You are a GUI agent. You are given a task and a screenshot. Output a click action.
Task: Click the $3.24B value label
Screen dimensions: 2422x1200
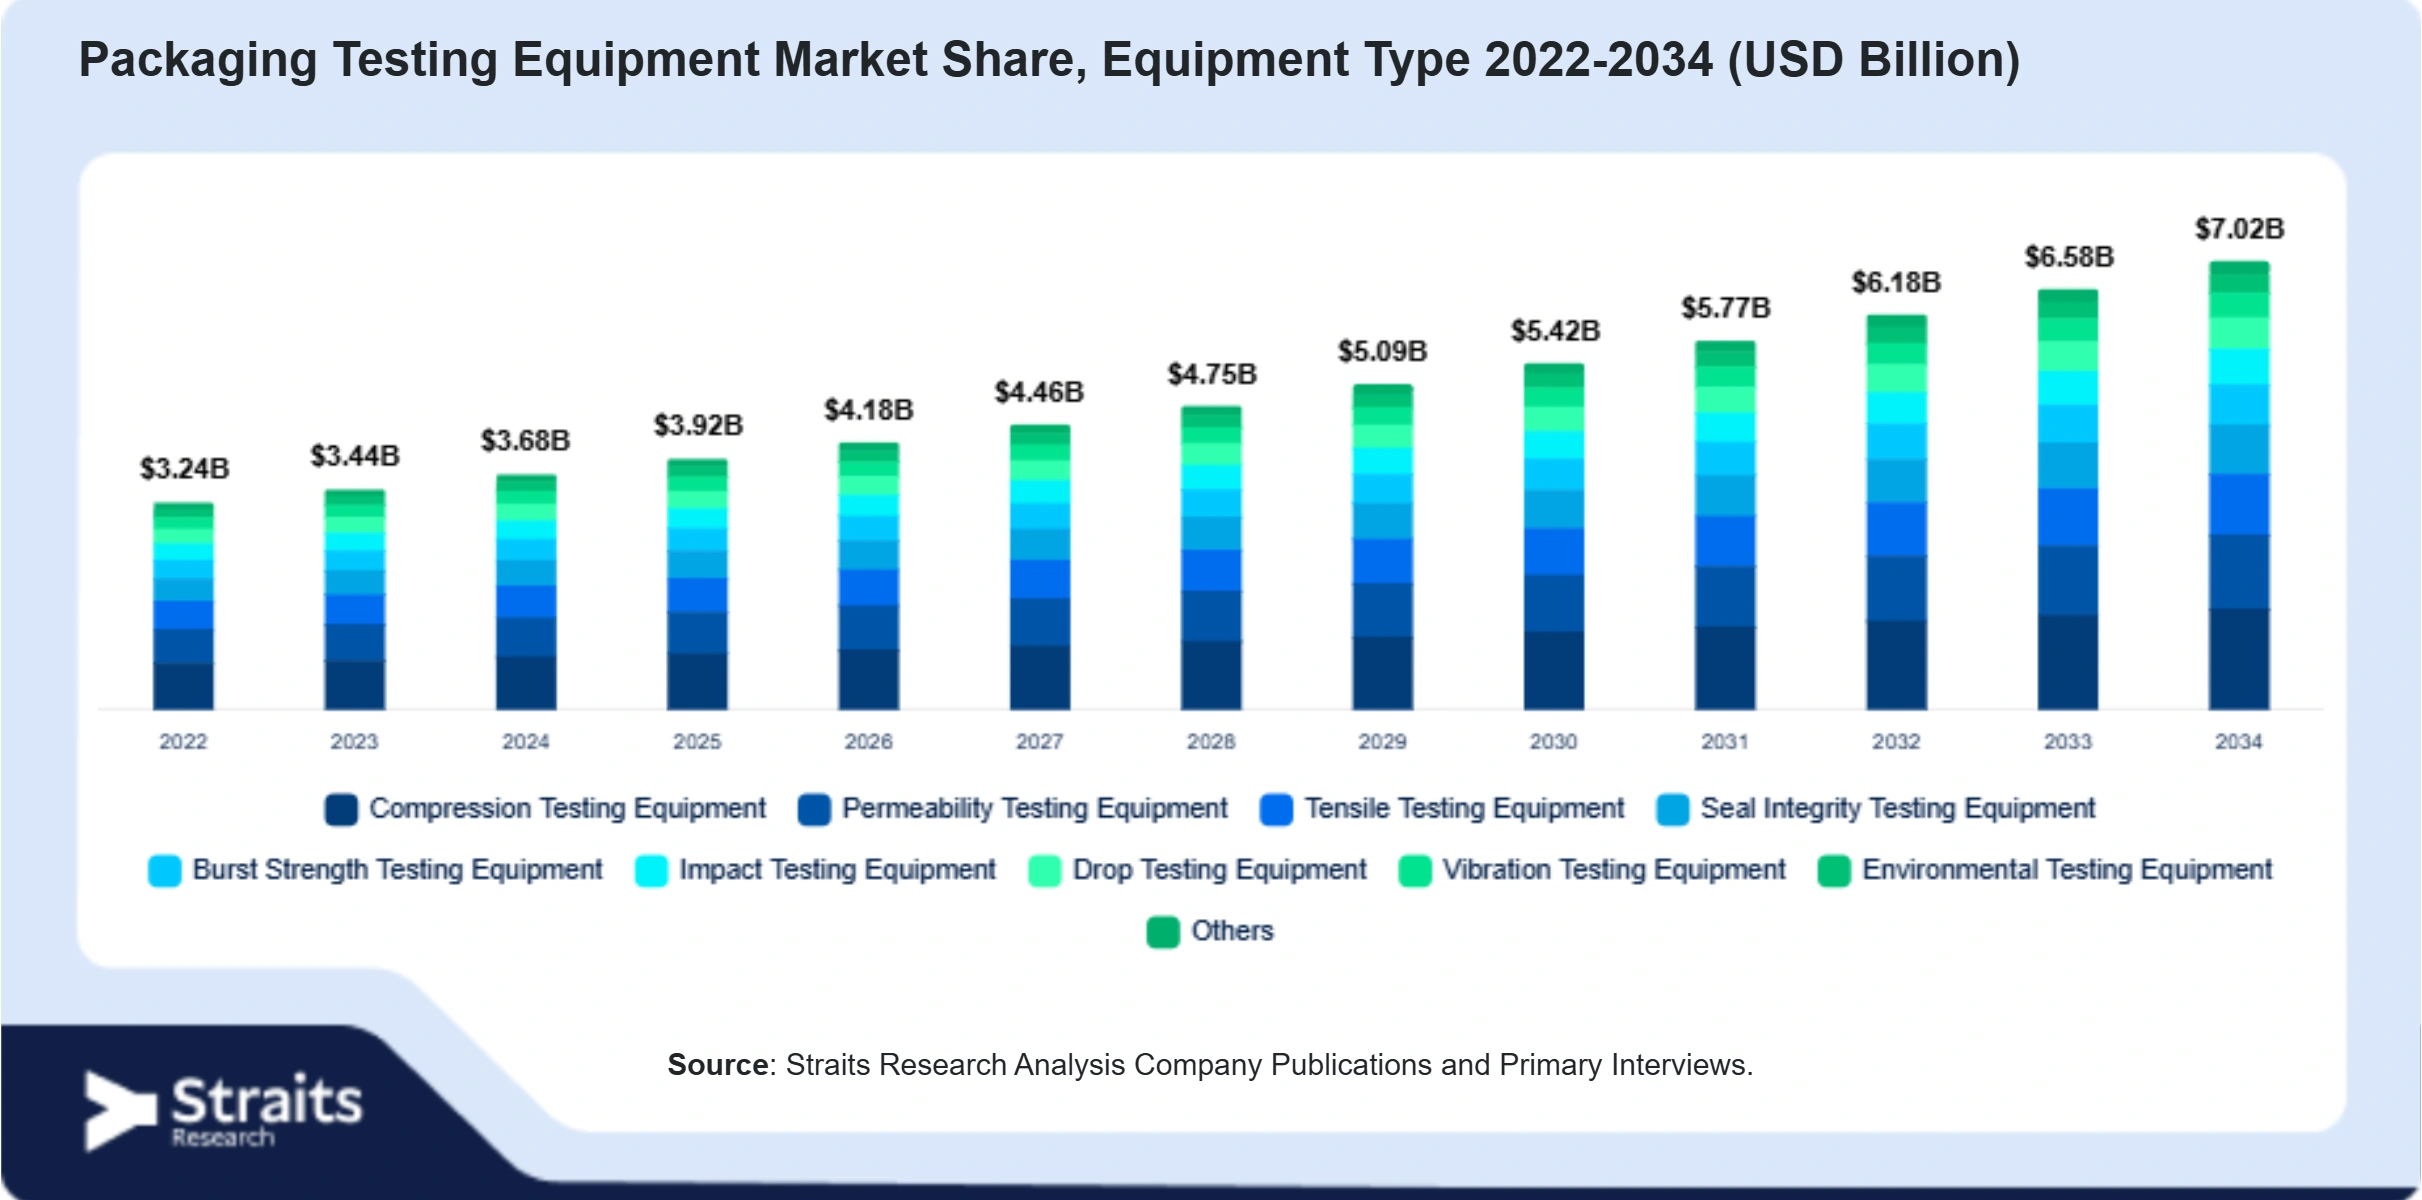coord(184,469)
